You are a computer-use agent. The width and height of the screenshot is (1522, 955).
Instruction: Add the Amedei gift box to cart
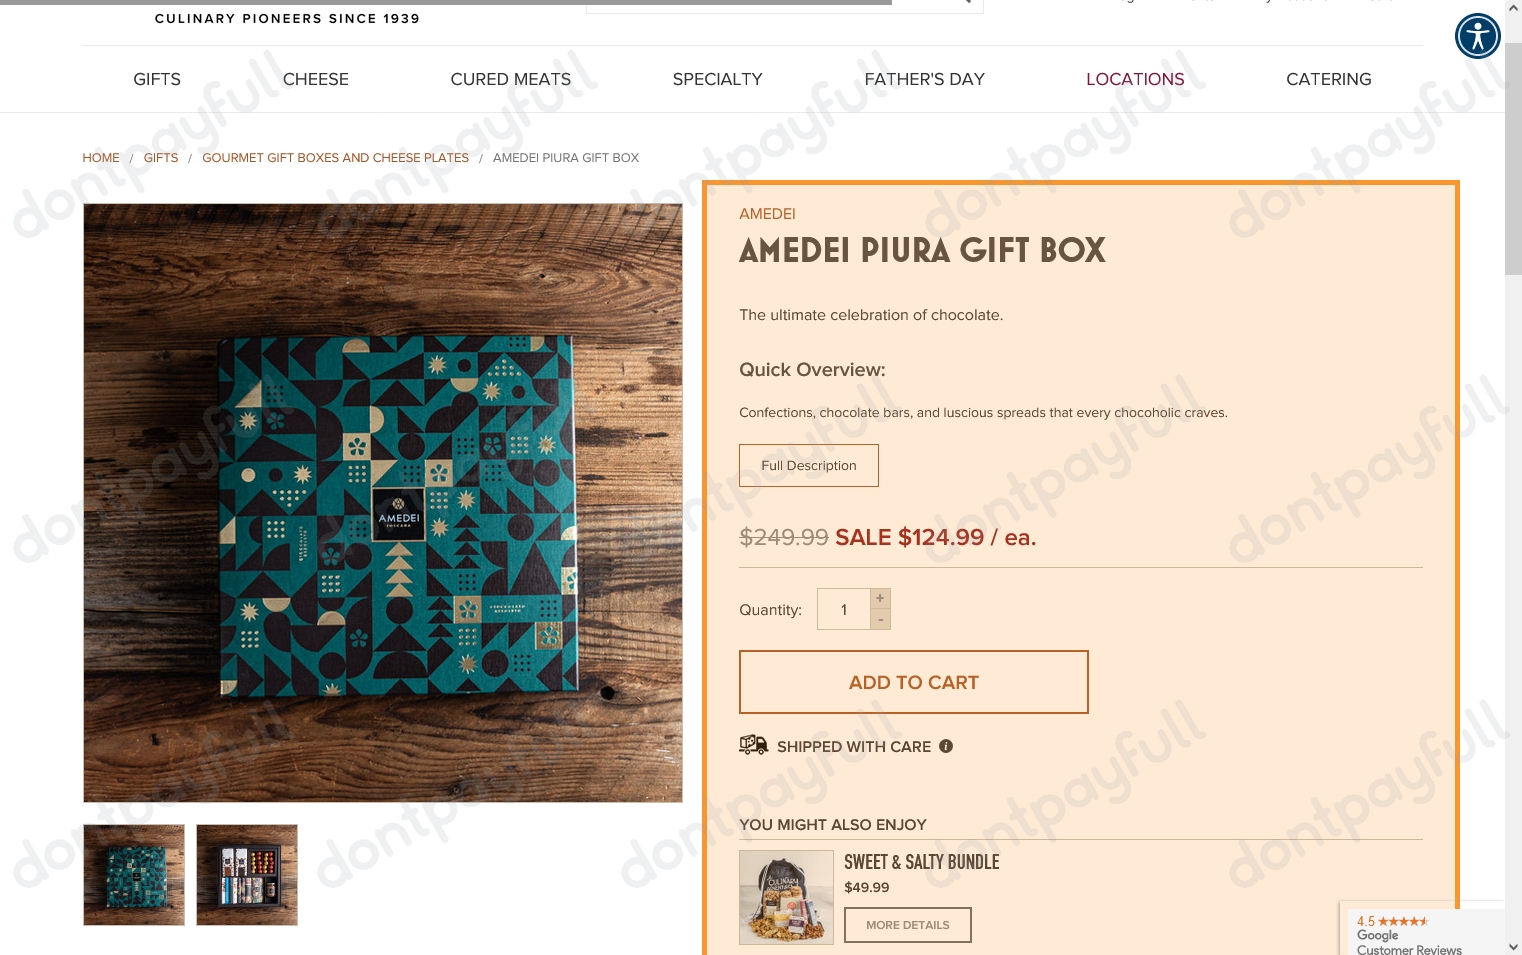[x=914, y=682]
